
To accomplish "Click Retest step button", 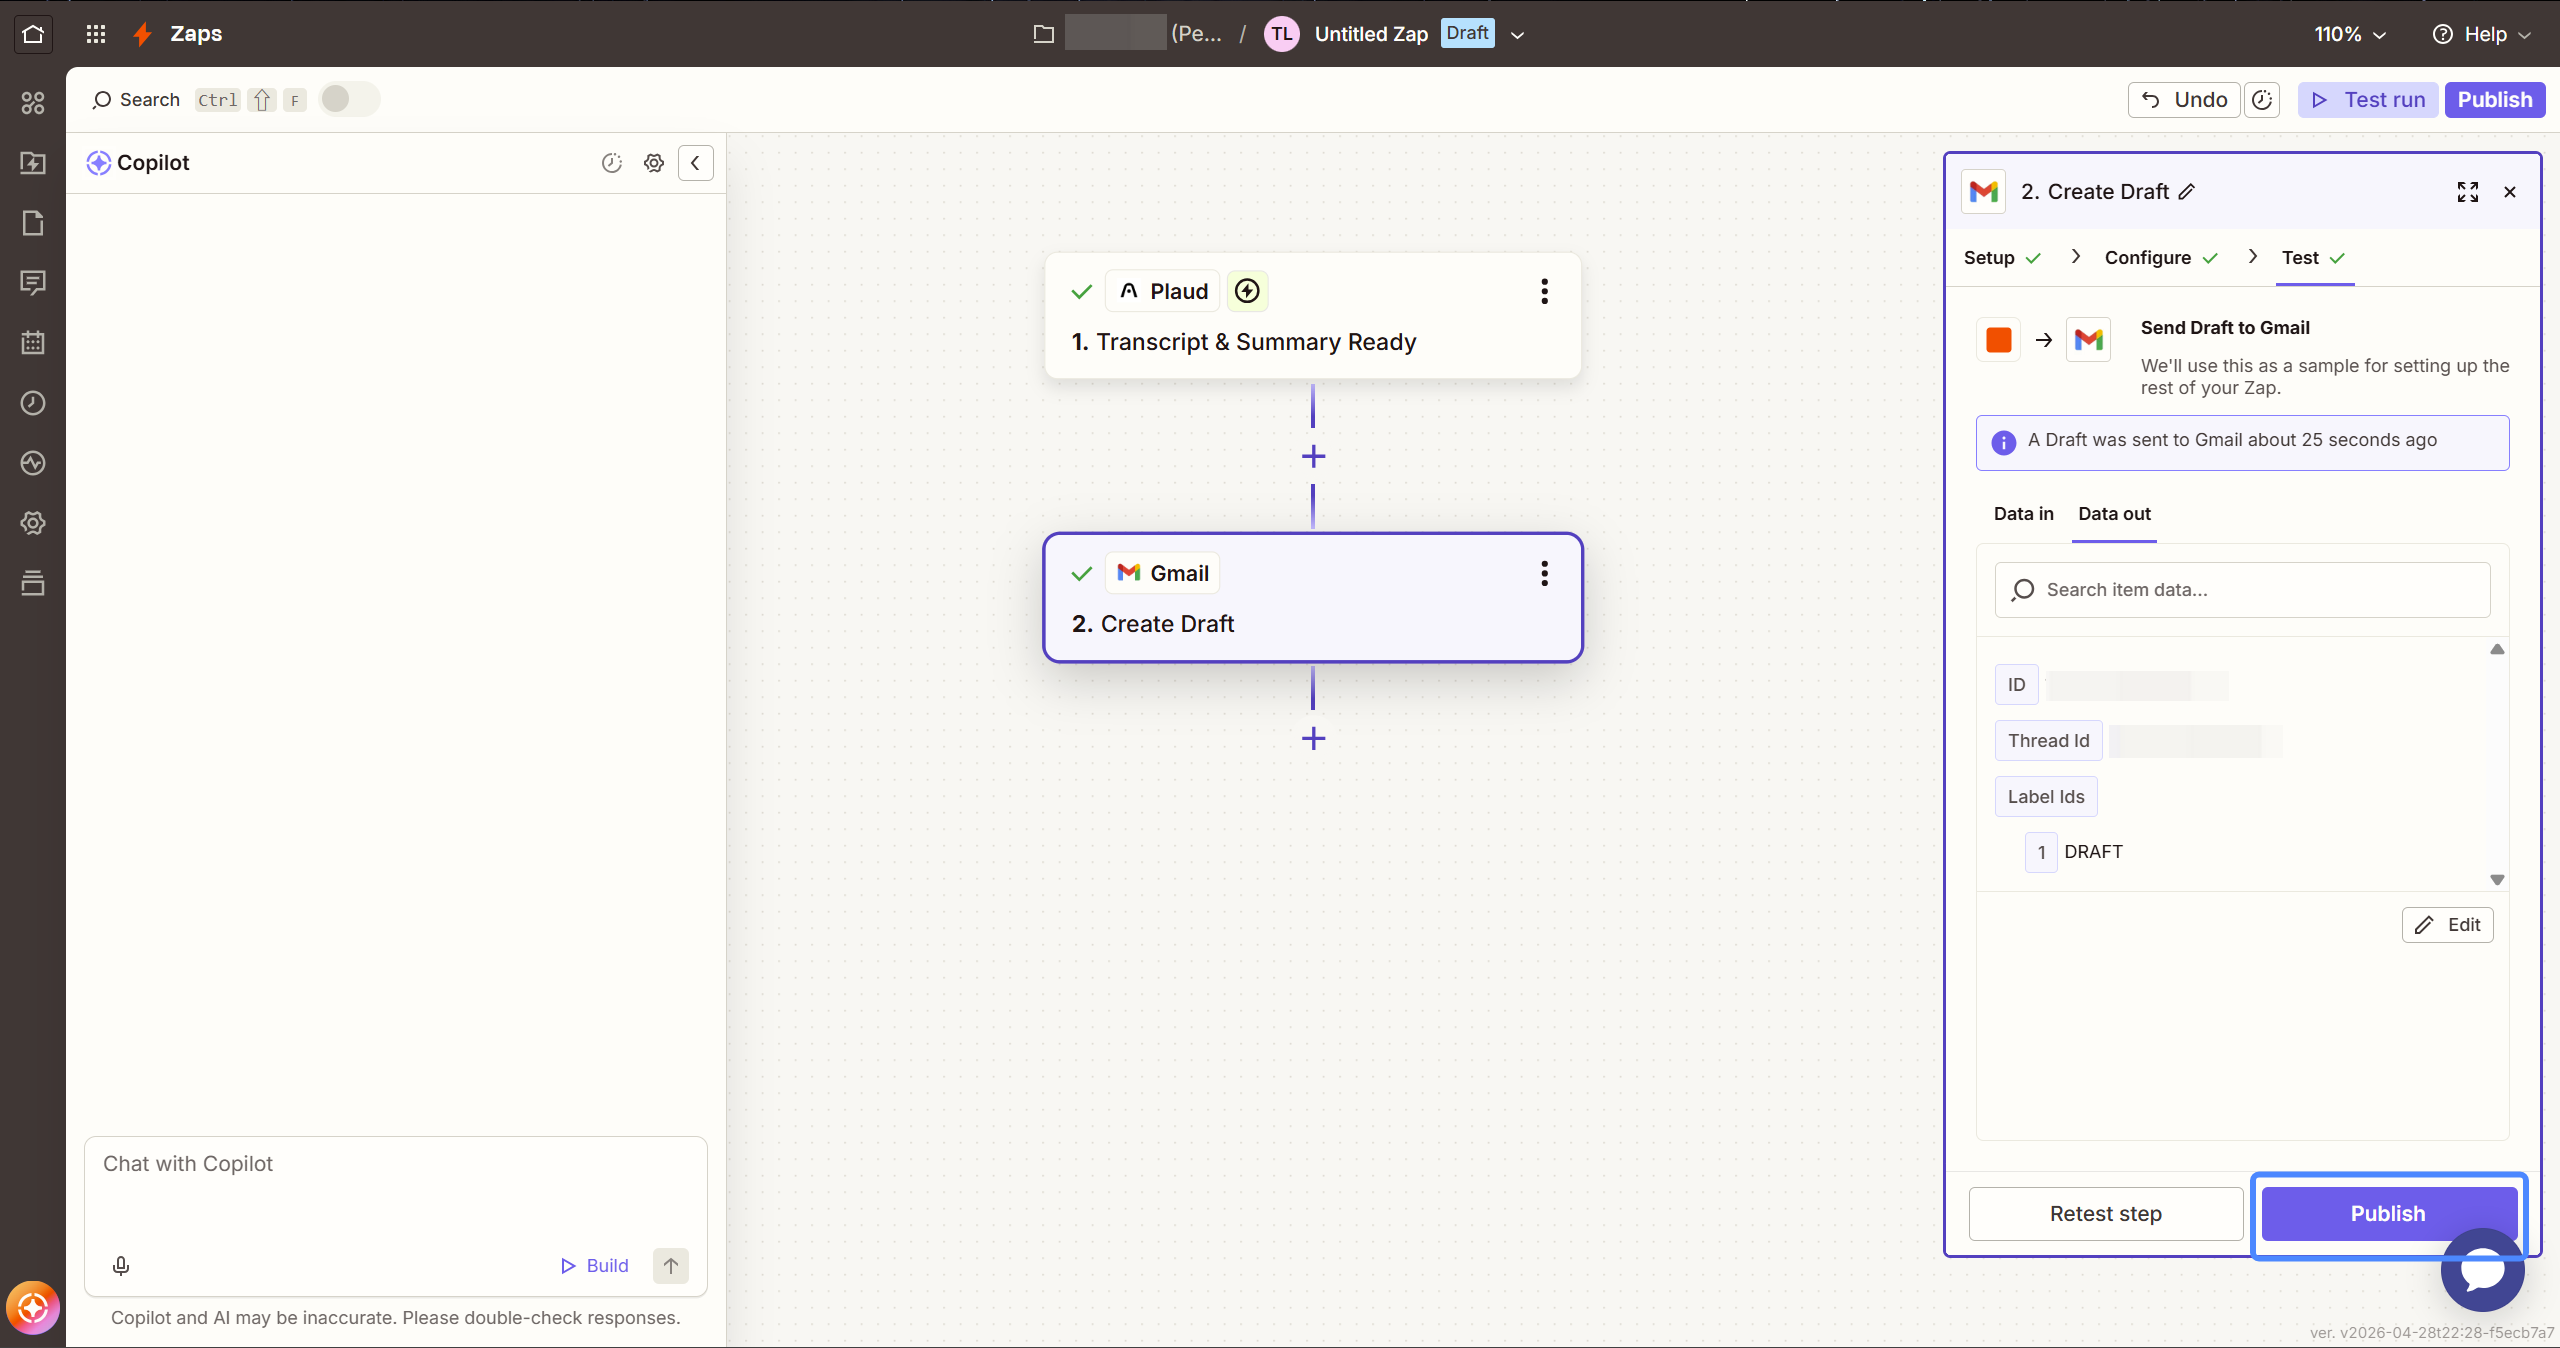I will (x=2106, y=1214).
